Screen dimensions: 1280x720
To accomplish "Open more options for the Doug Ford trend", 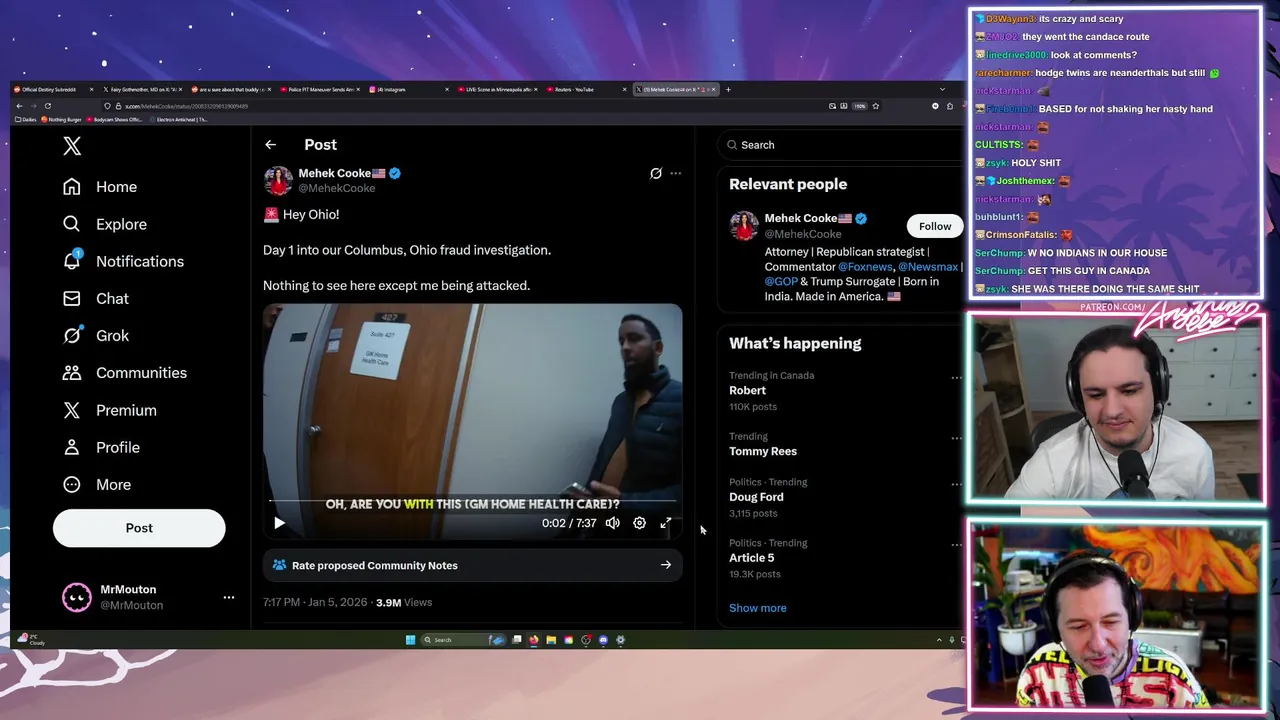I will (956, 483).
